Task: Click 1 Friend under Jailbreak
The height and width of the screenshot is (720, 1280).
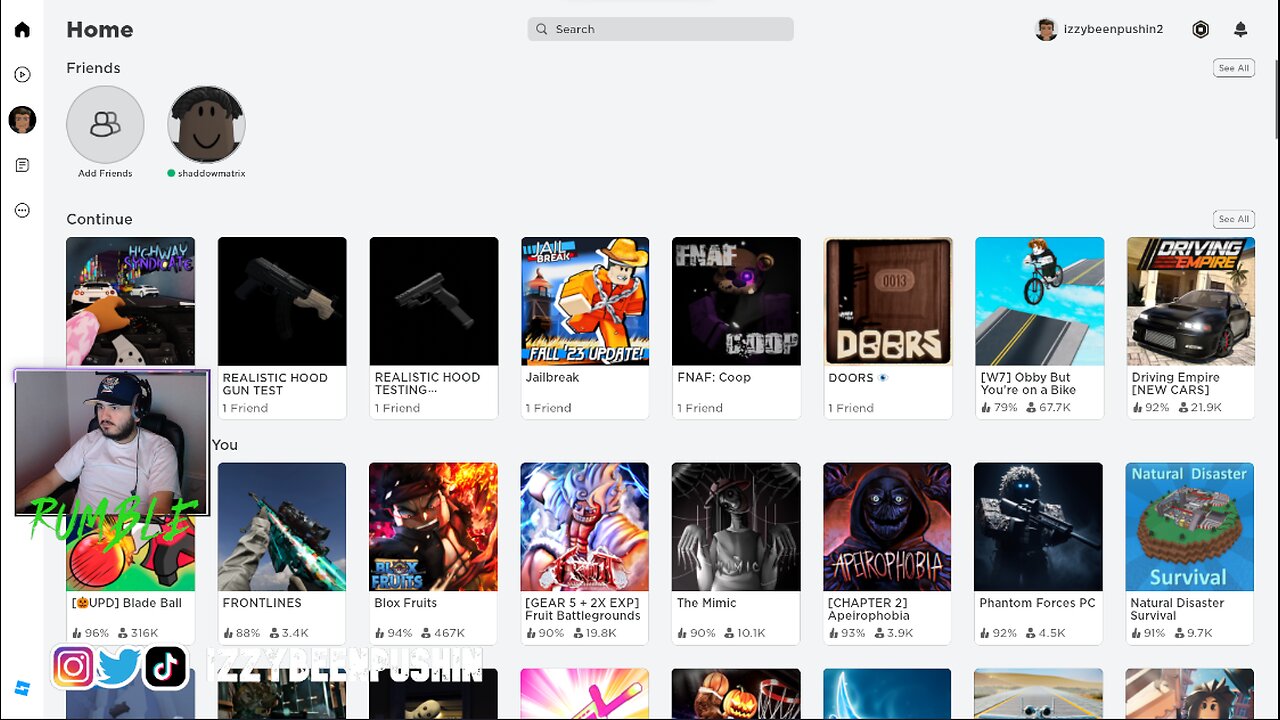Action: click(x=549, y=408)
